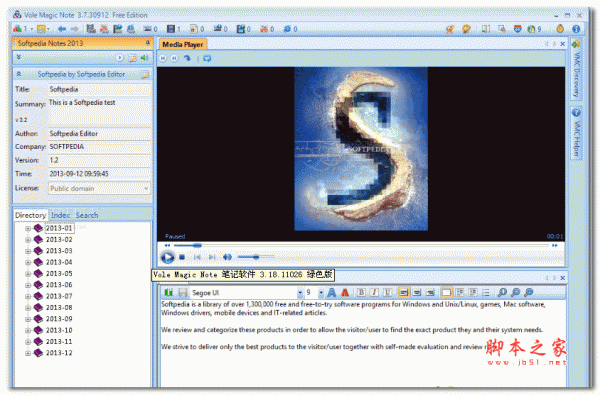
Task: Click the Author field Softpedia Editor
Action: (99, 134)
